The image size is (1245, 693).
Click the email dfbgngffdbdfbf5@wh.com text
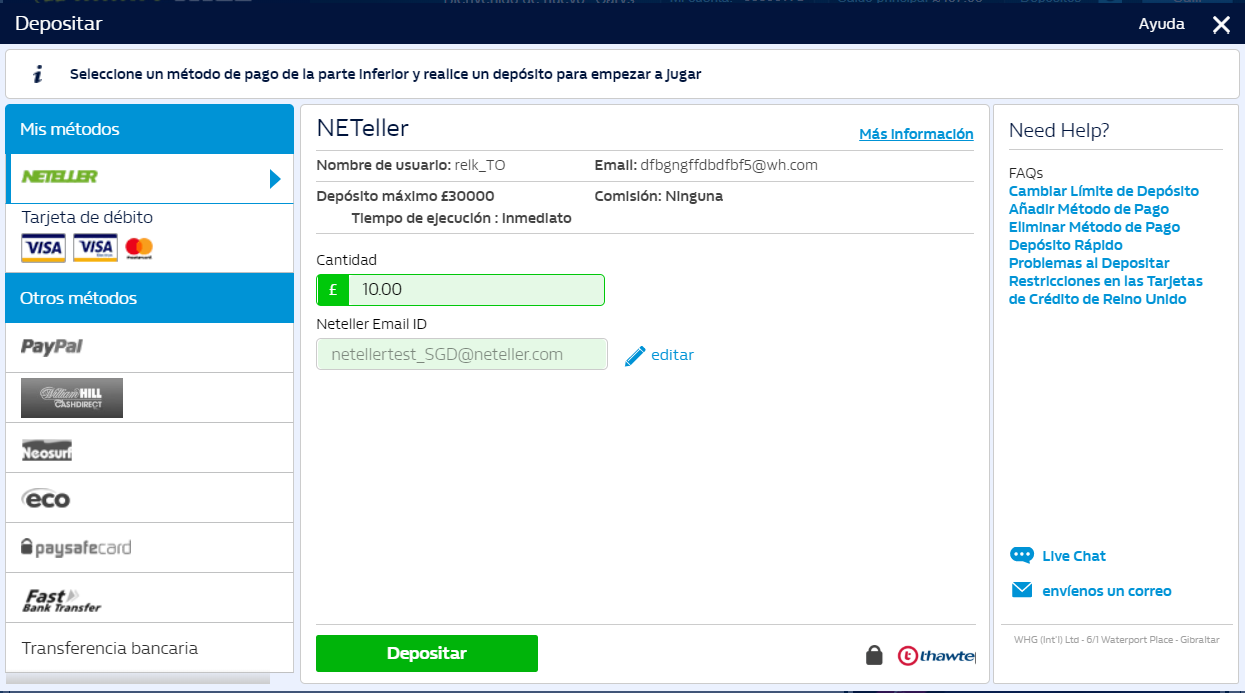click(729, 165)
